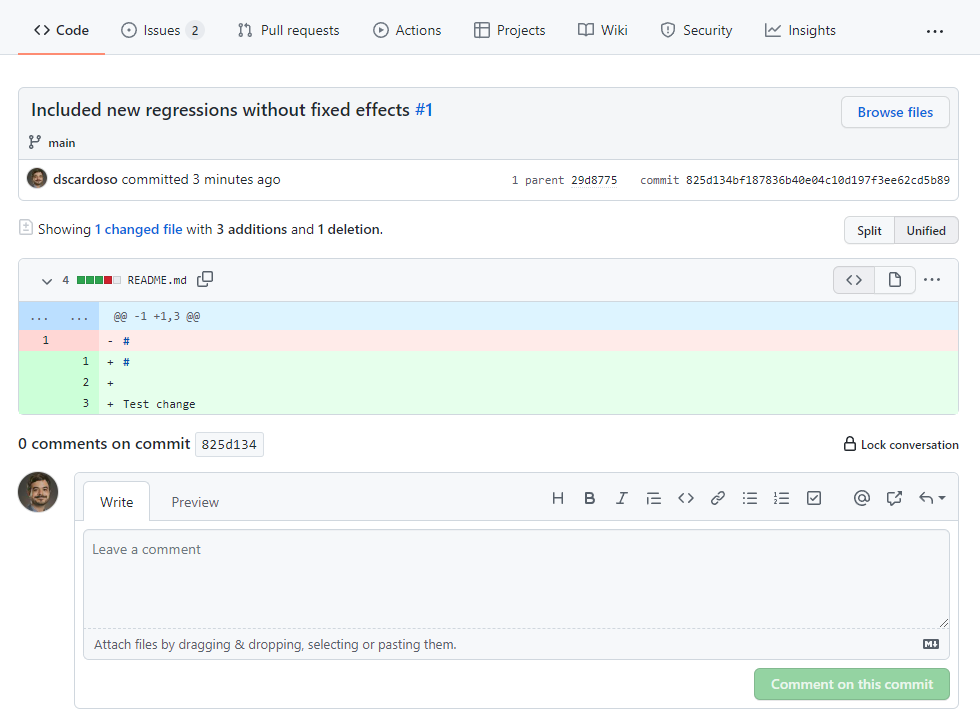Click in the Leave a comment field
Screen dimensions: 980x722
pos(516,578)
